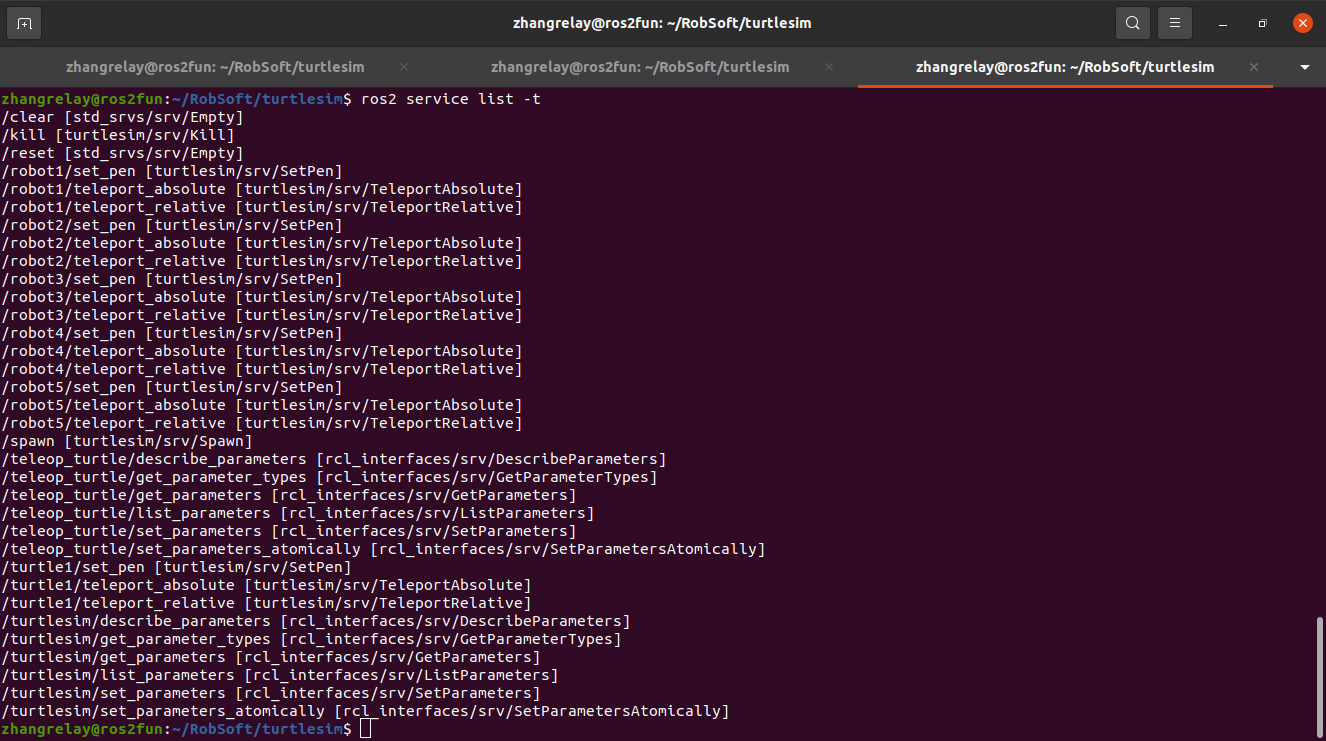Viewport: 1326px width, 741px height.
Task: Click the "/robot1/teleport_absolute" service line
Action: [x=262, y=189]
